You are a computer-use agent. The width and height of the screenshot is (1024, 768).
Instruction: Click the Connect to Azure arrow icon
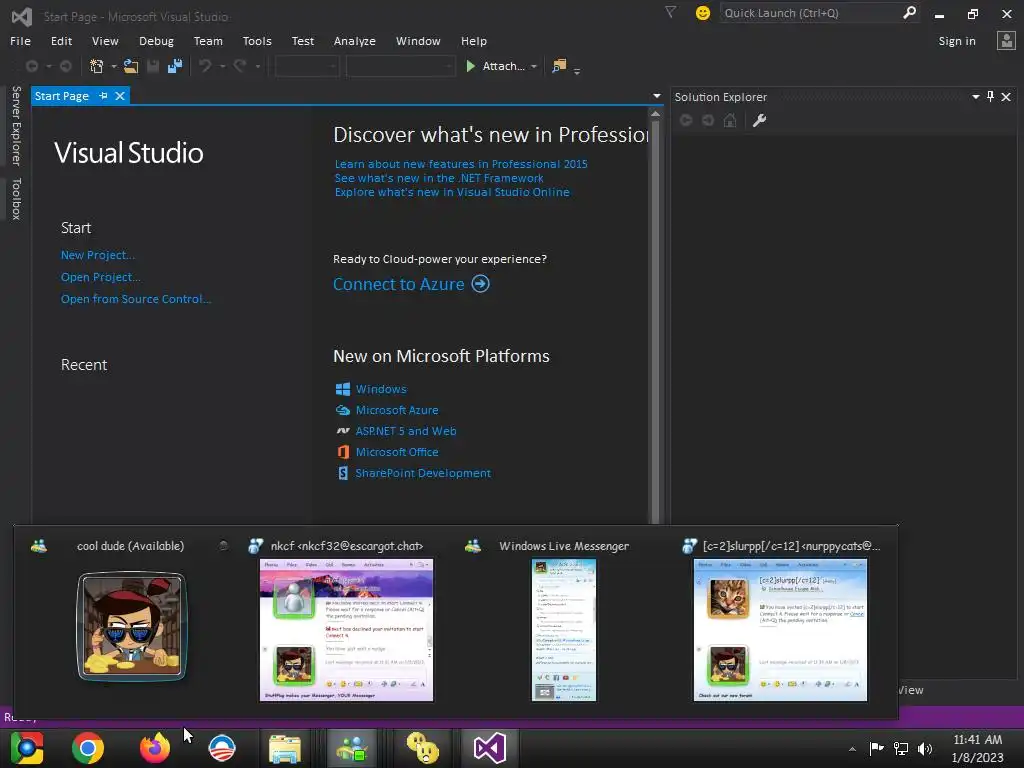point(481,284)
